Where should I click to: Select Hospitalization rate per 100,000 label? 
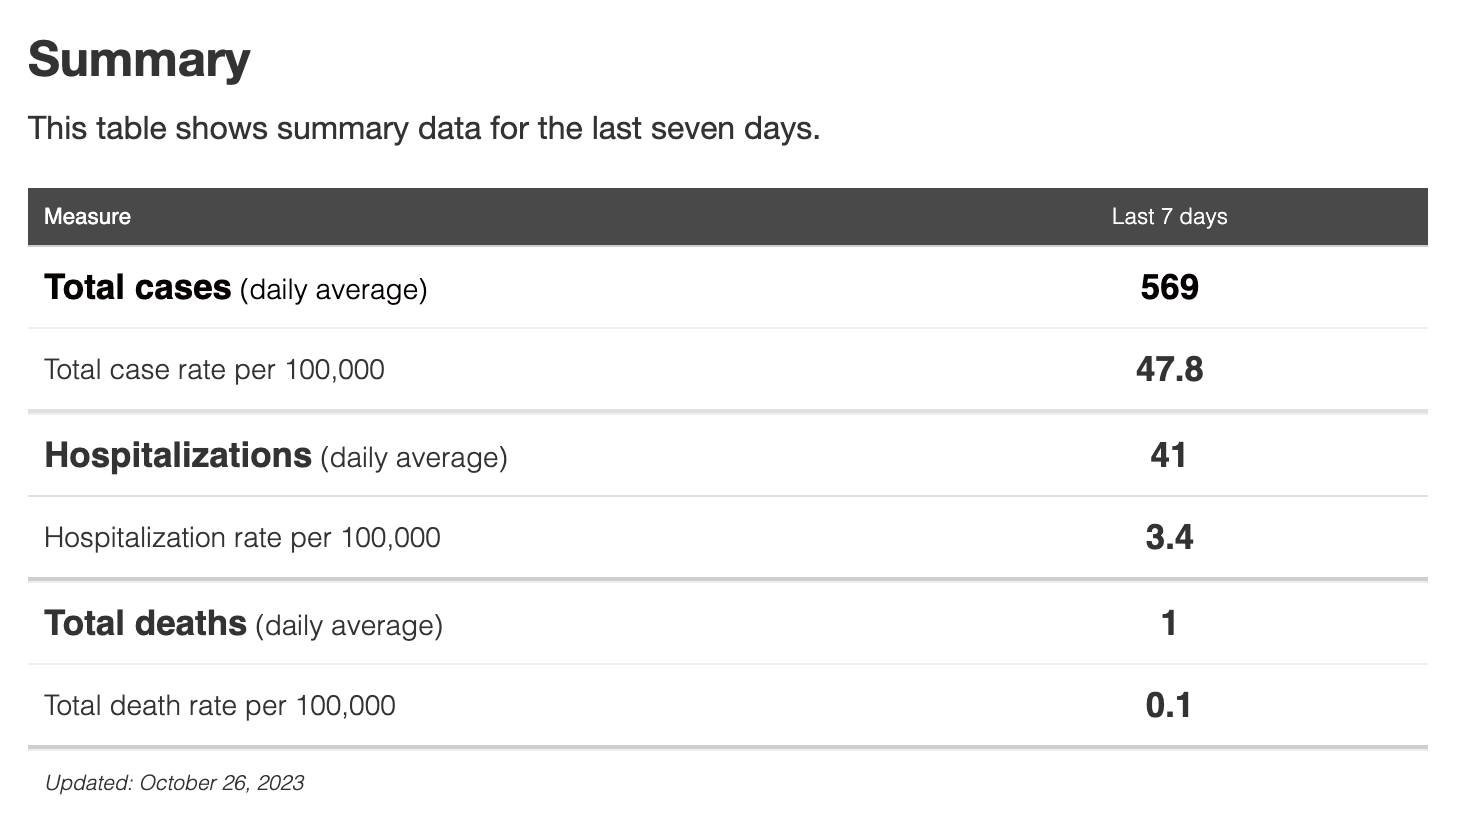point(242,538)
